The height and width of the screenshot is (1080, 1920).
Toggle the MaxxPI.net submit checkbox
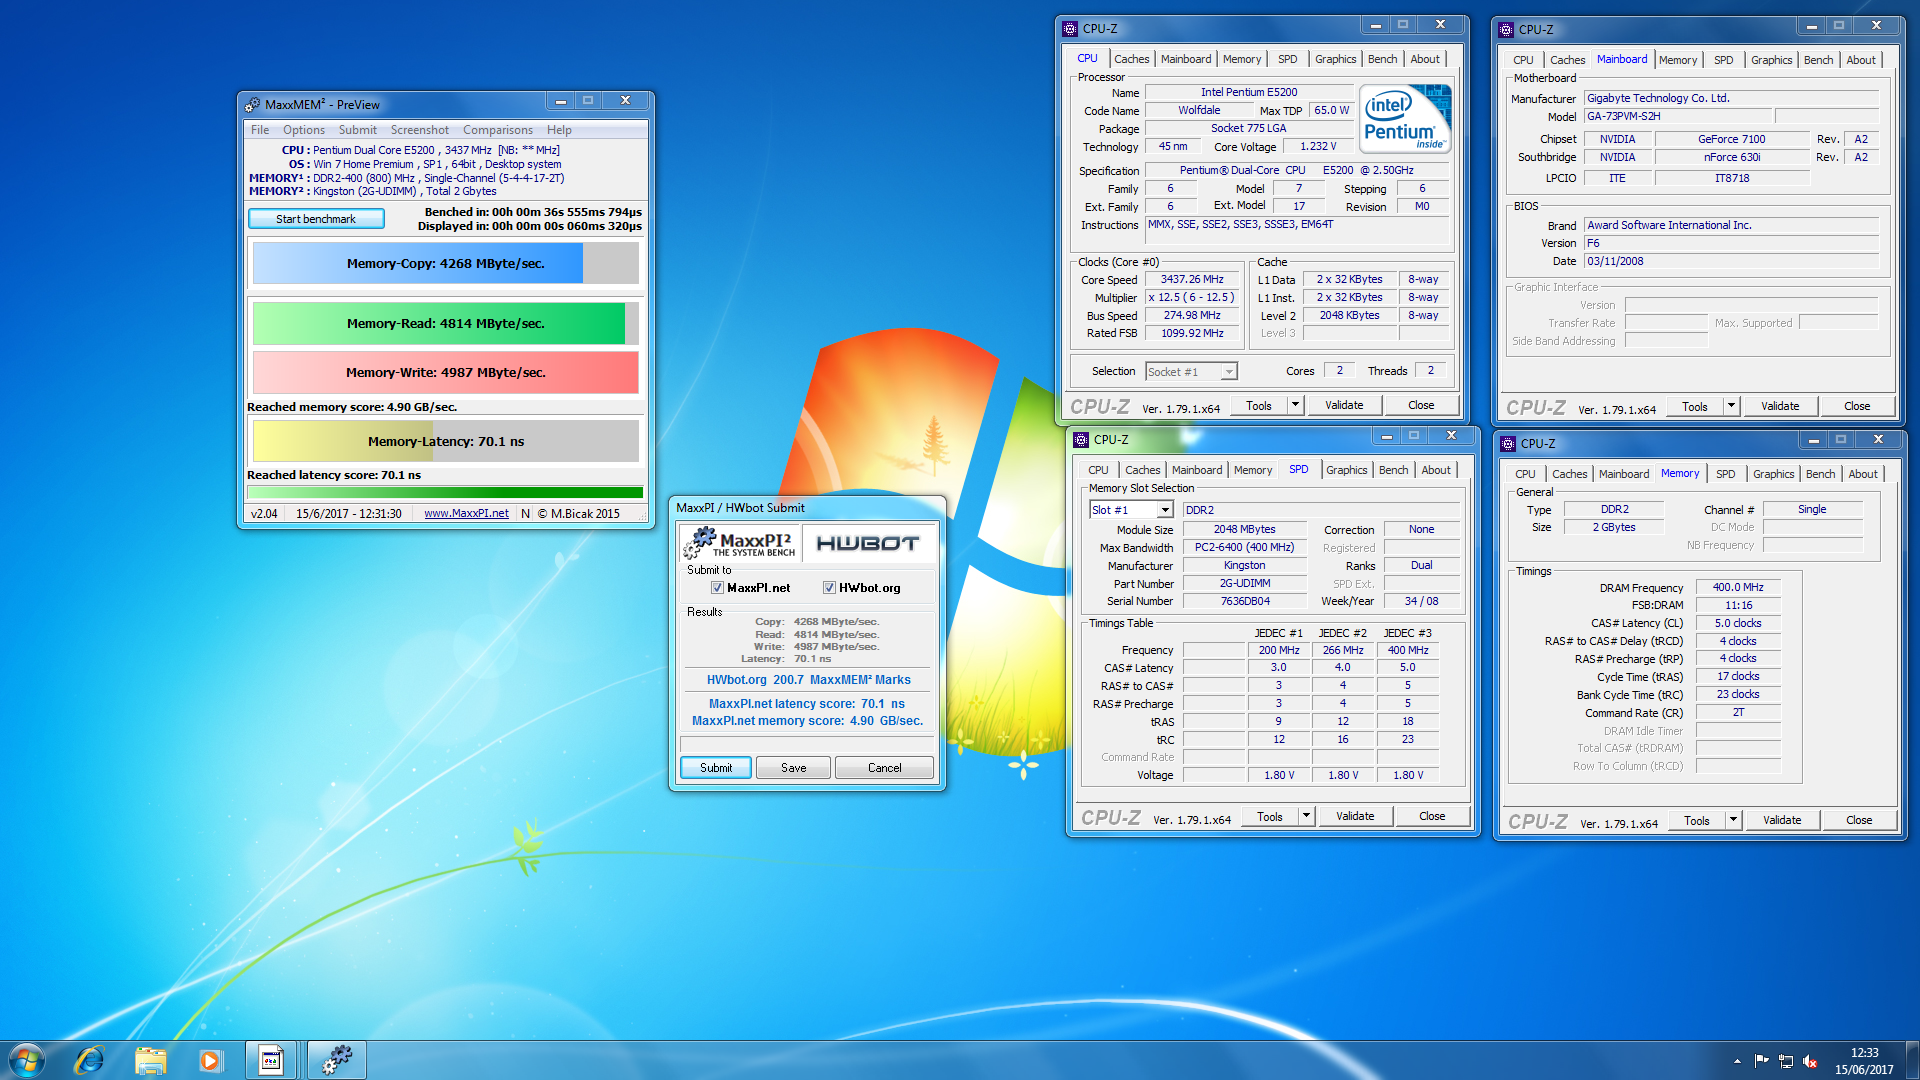[x=717, y=588]
